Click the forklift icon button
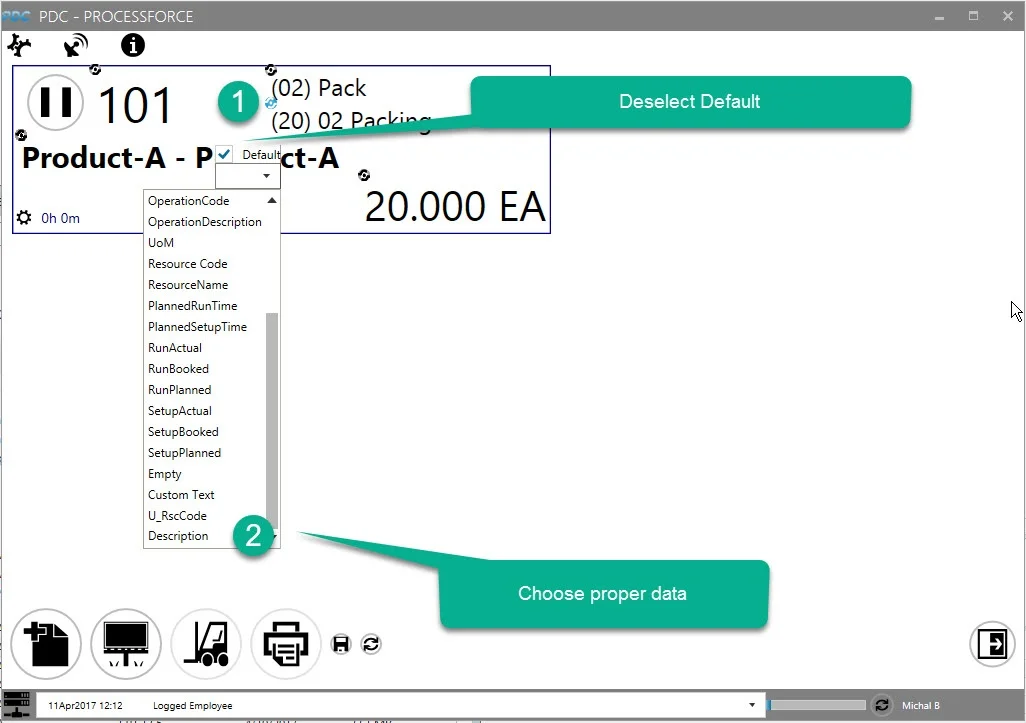 pos(206,644)
